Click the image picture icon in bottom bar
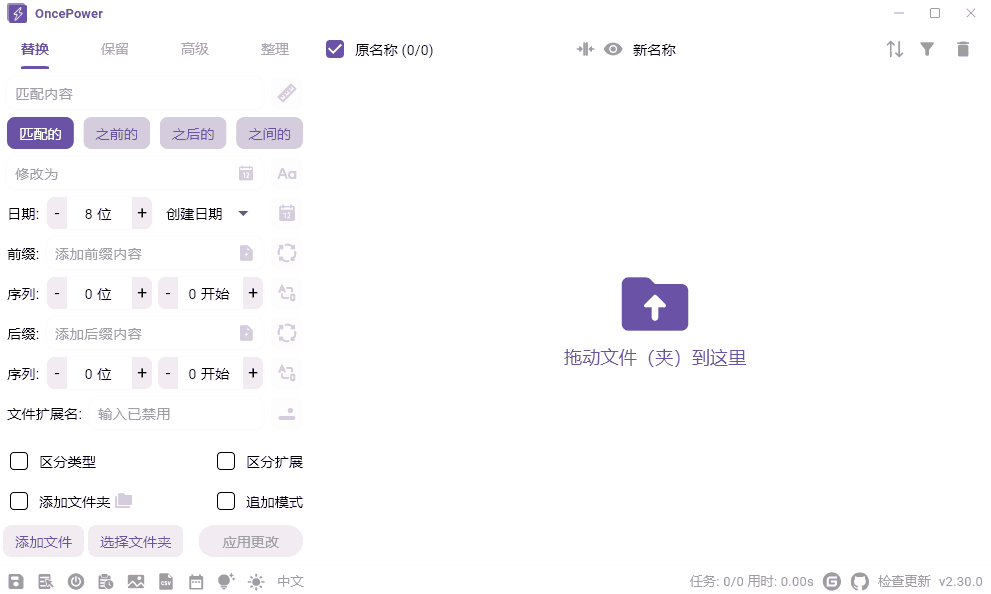This screenshot has width=991, height=594. [136, 581]
